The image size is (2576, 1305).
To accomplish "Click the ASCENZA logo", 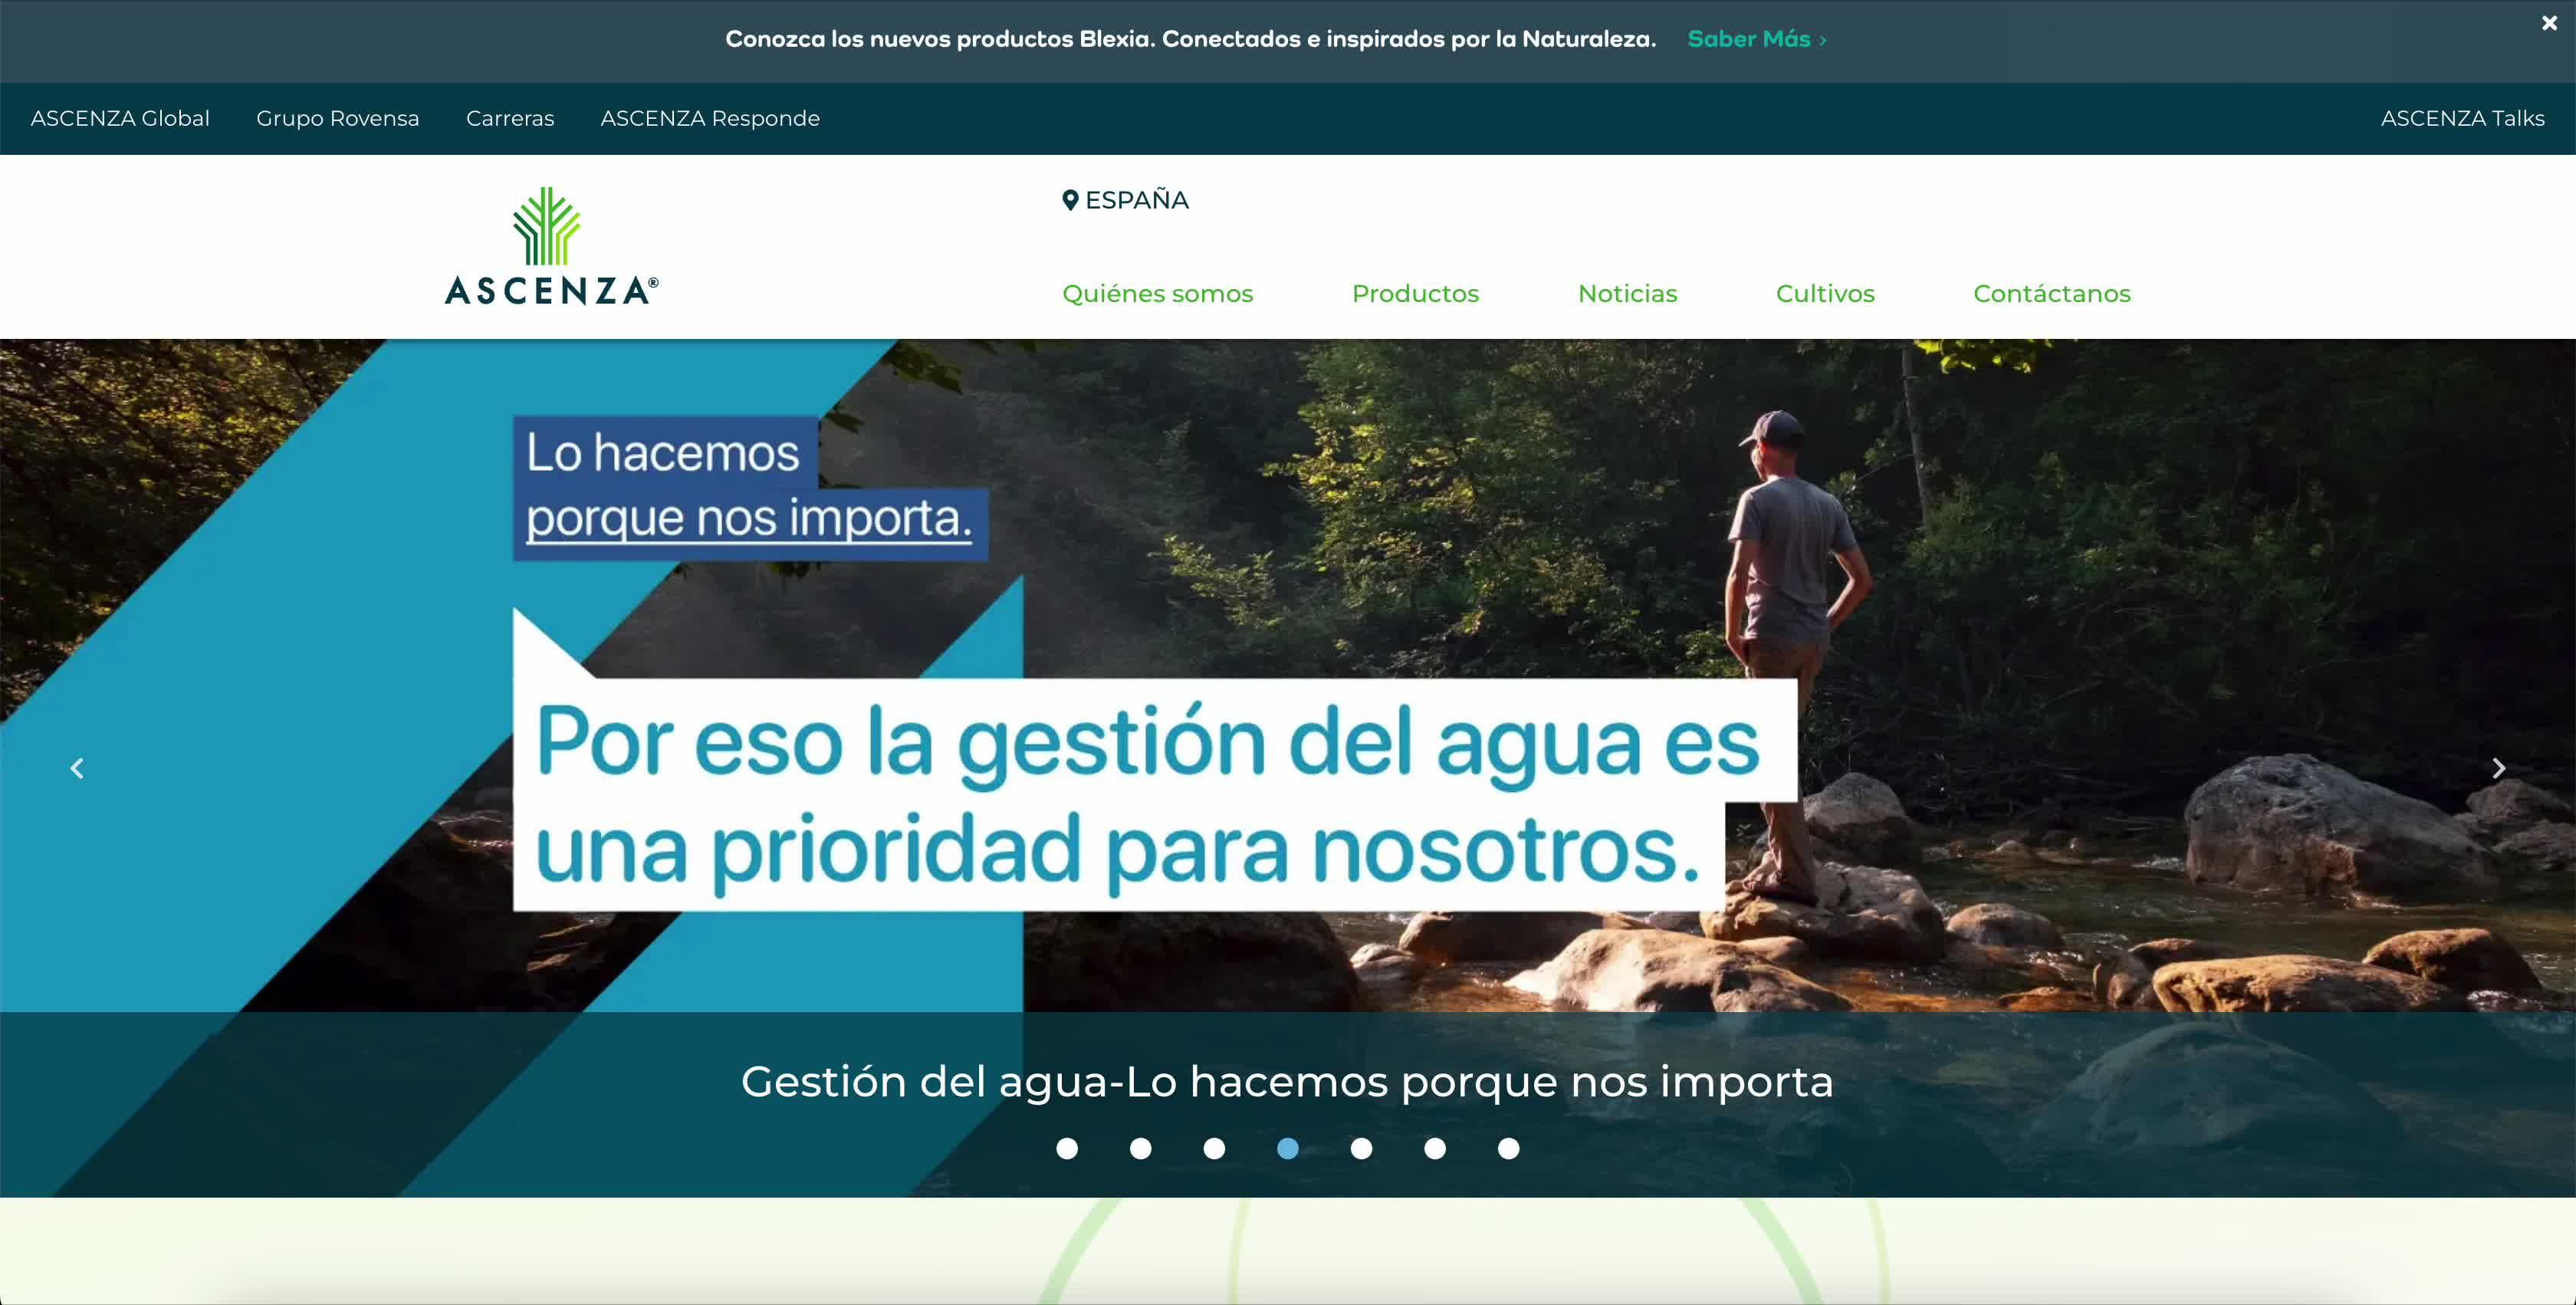I will coord(551,246).
